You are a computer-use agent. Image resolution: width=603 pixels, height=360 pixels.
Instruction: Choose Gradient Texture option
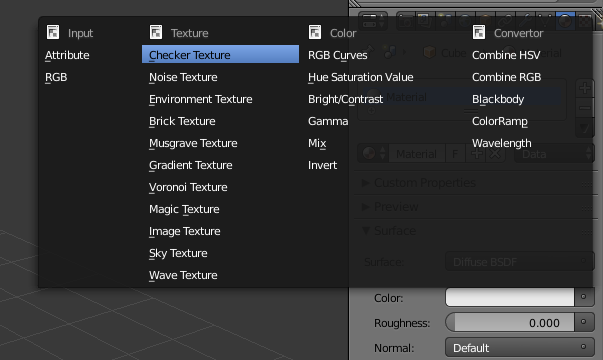click(x=190, y=165)
